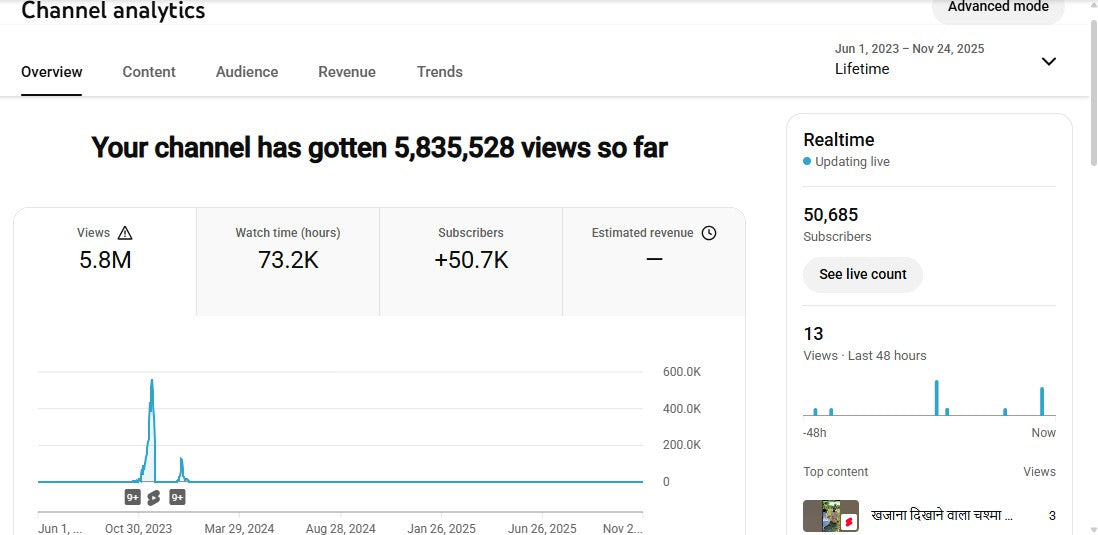Screen dimensions: 1098x535
Task: Click the clock icon beside Estimated revenue
Action: (x=709, y=233)
